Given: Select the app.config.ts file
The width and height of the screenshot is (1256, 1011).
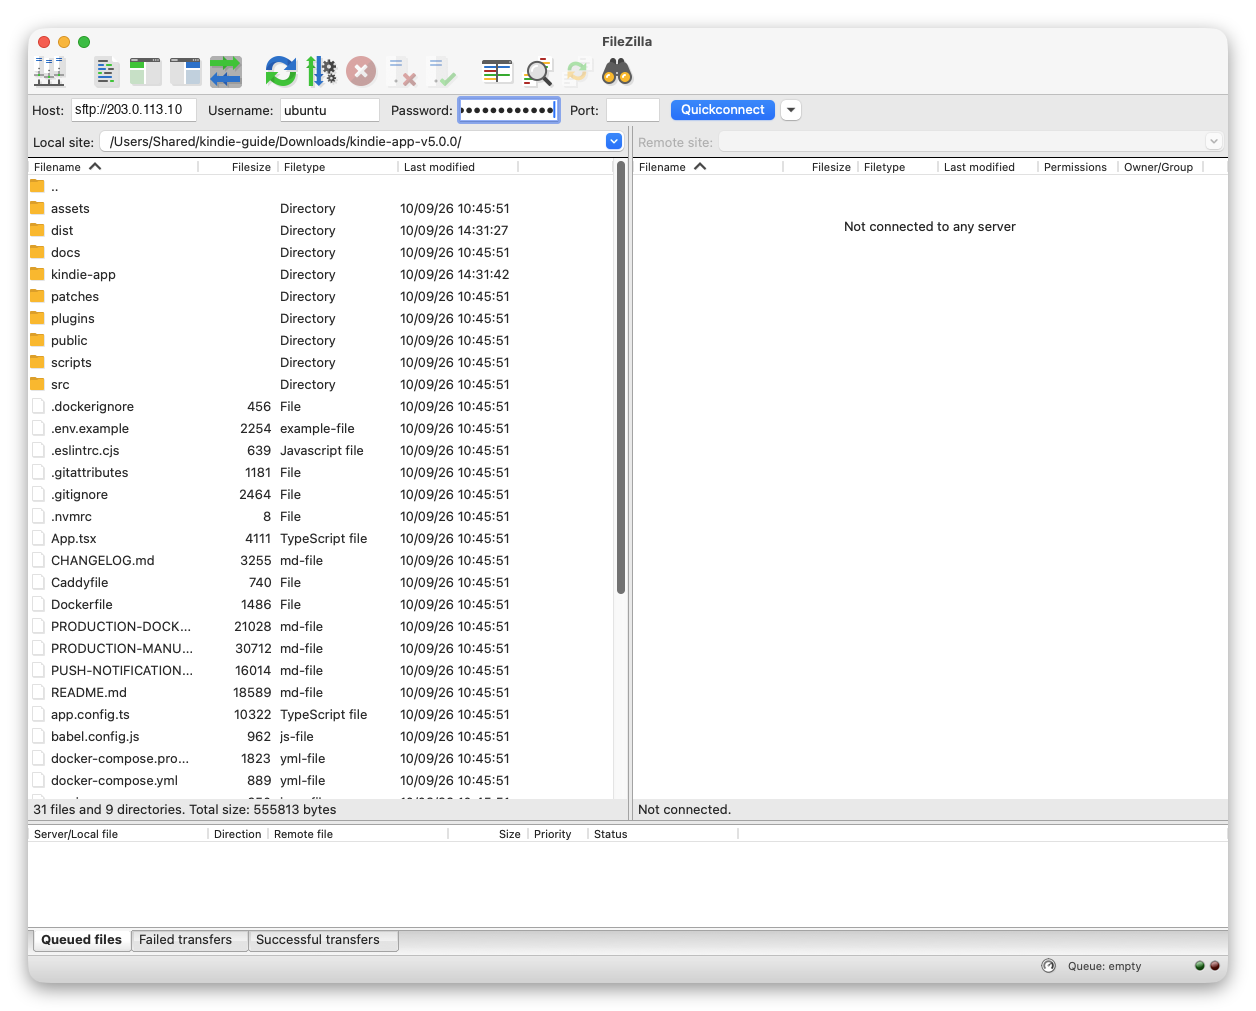Looking at the screenshot, I should 320,714.
